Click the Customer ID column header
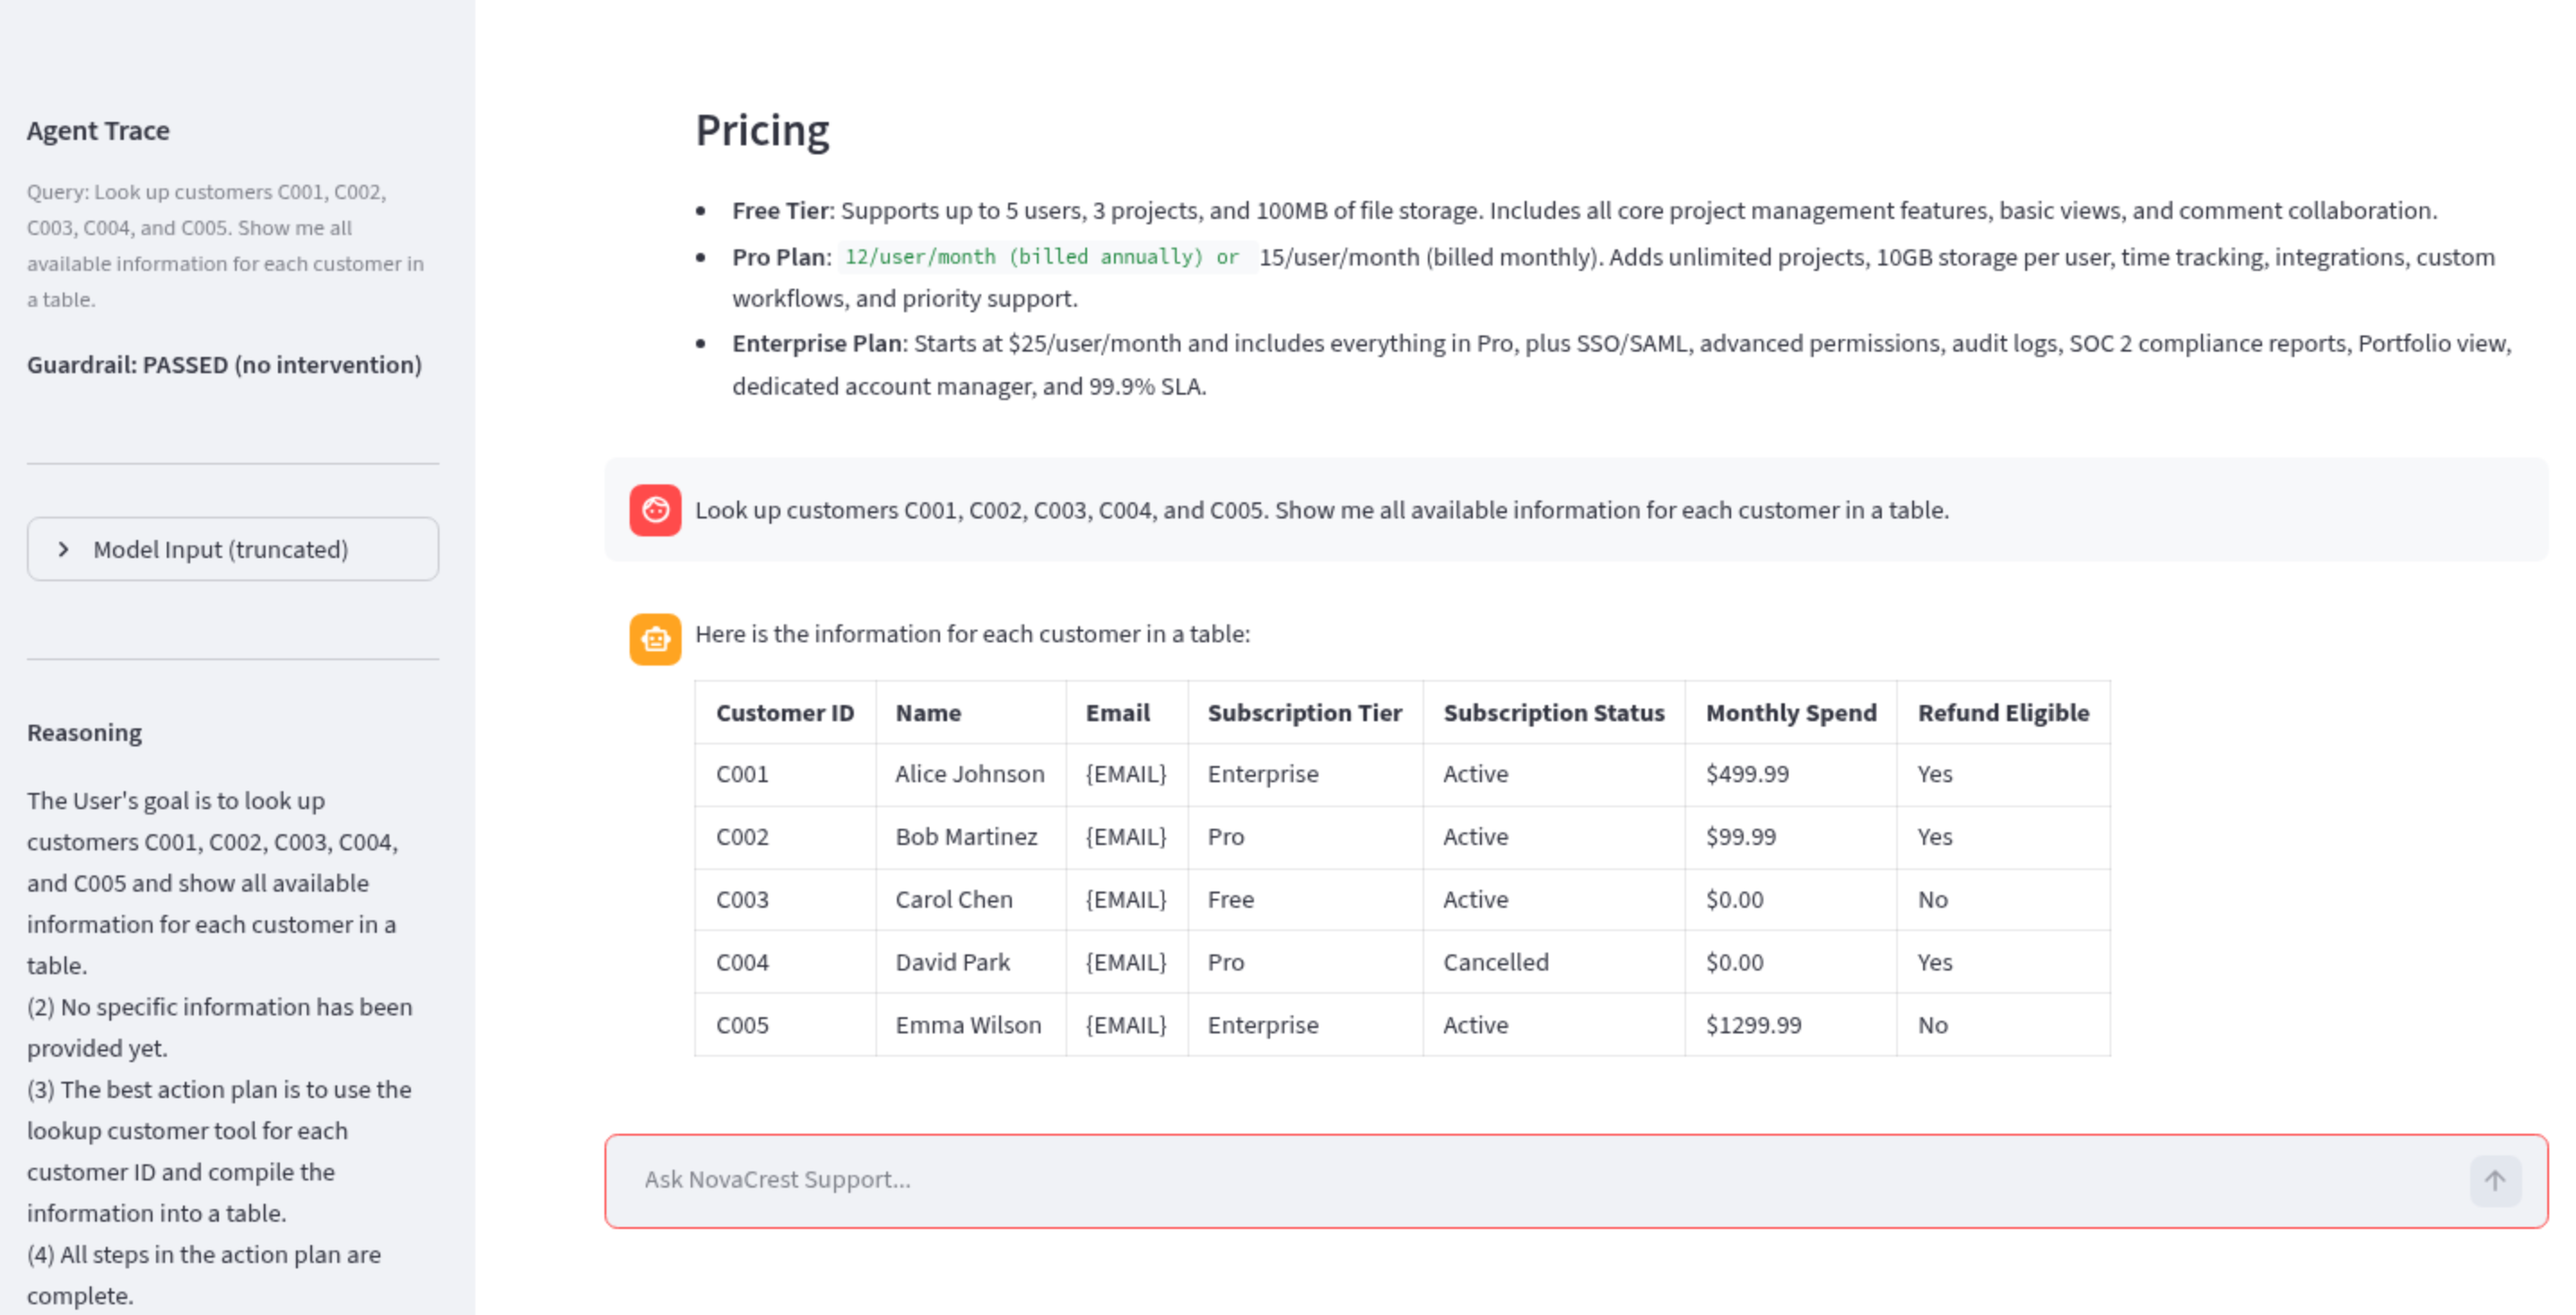2576x1315 pixels. click(x=784, y=713)
